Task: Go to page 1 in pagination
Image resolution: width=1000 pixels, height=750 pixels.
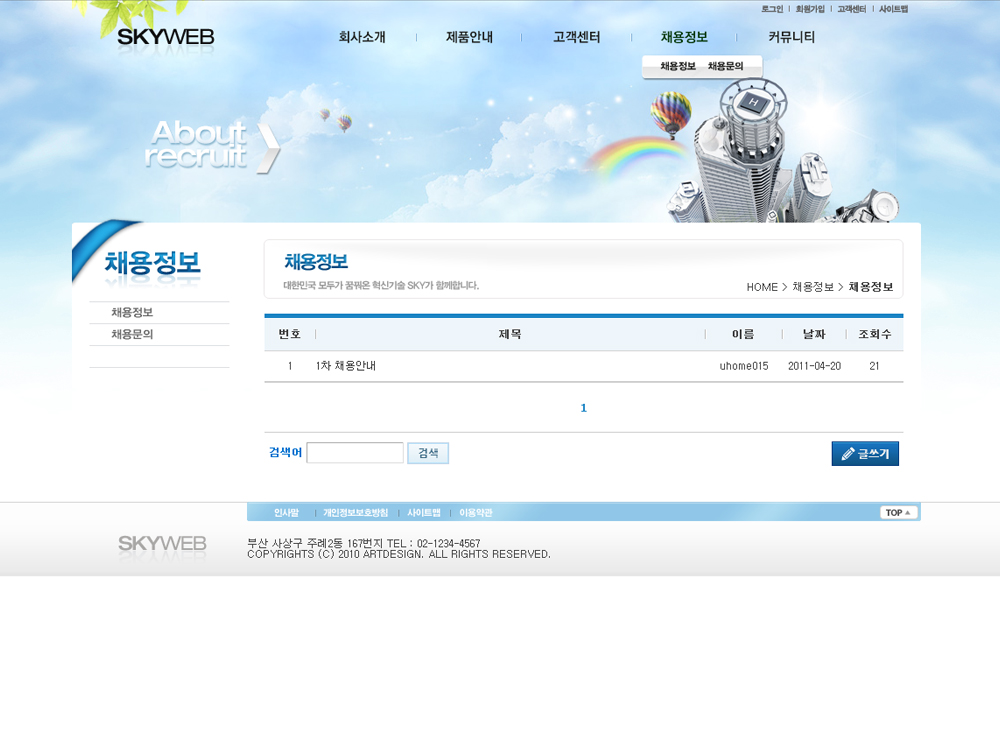Action: [x=584, y=408]
